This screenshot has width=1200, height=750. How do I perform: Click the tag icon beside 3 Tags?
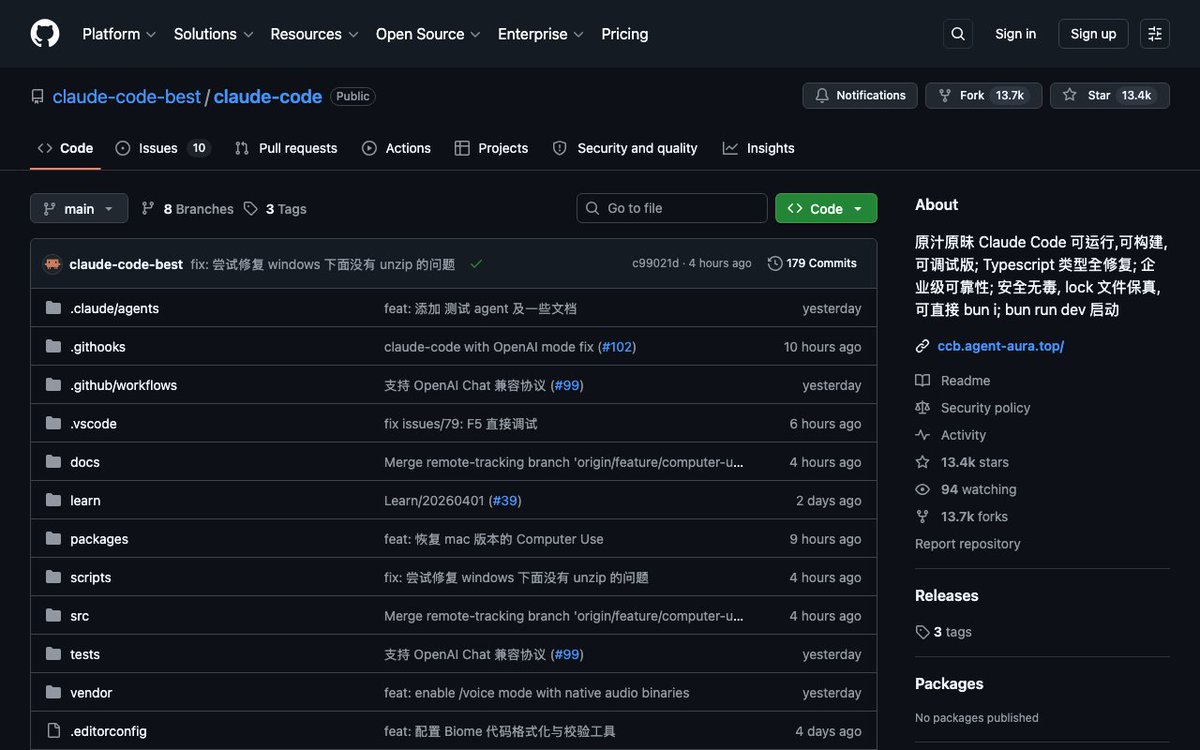250,208
